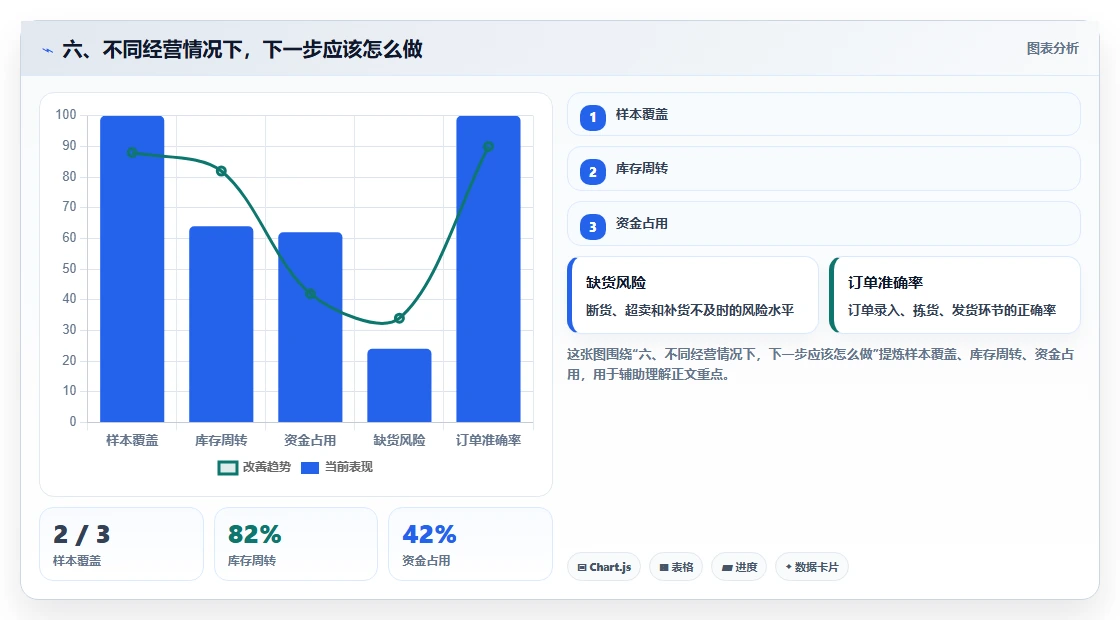This screenshot has height=620, width=1120.
Task: Click the 缺货风险 blue bar in chart
Action: coord(399,385)
